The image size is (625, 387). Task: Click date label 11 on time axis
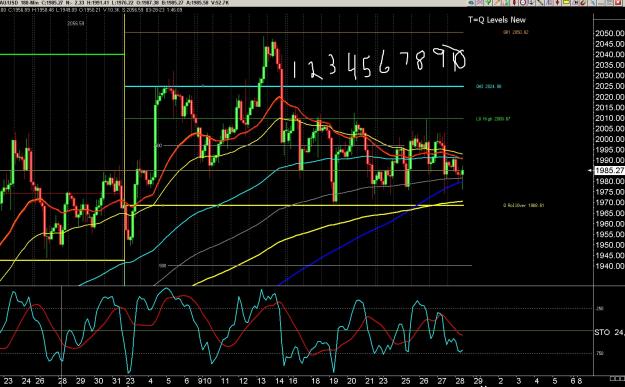[225, 381]
